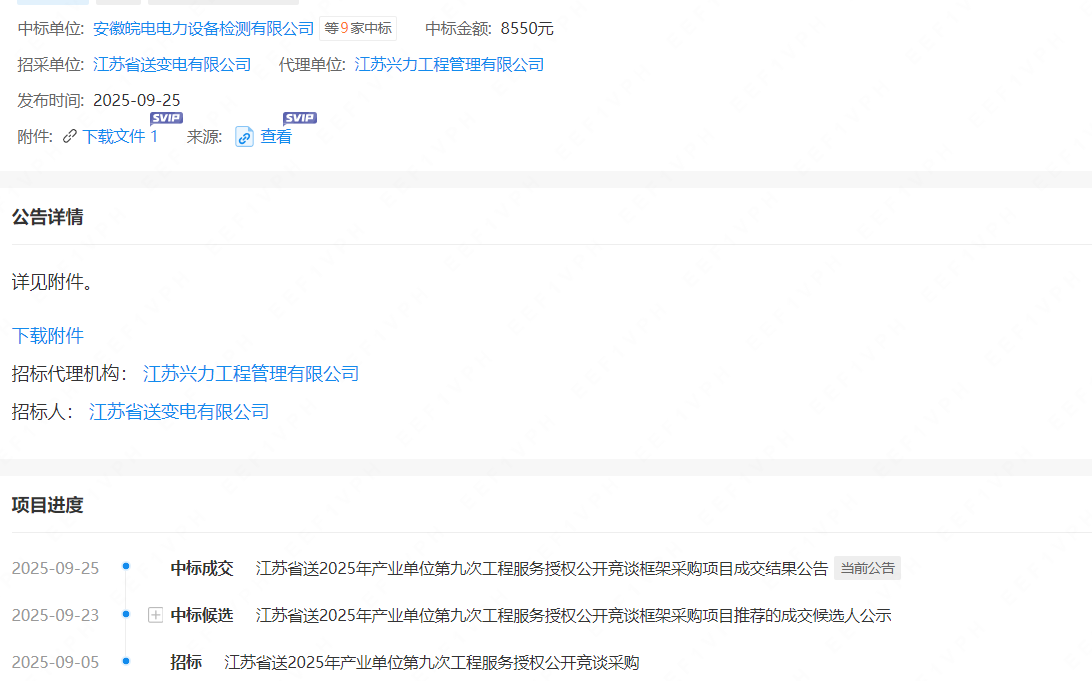1092x681 pixels.
Task: Click timeline dot for 2025-09-25
Action: click(x=126, y=566)
